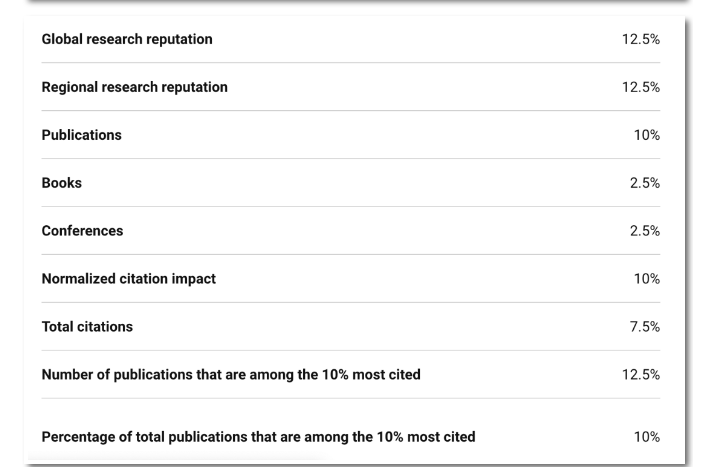
Task: Click the divider line below Total citations
Action: click(x=350, y=351)
